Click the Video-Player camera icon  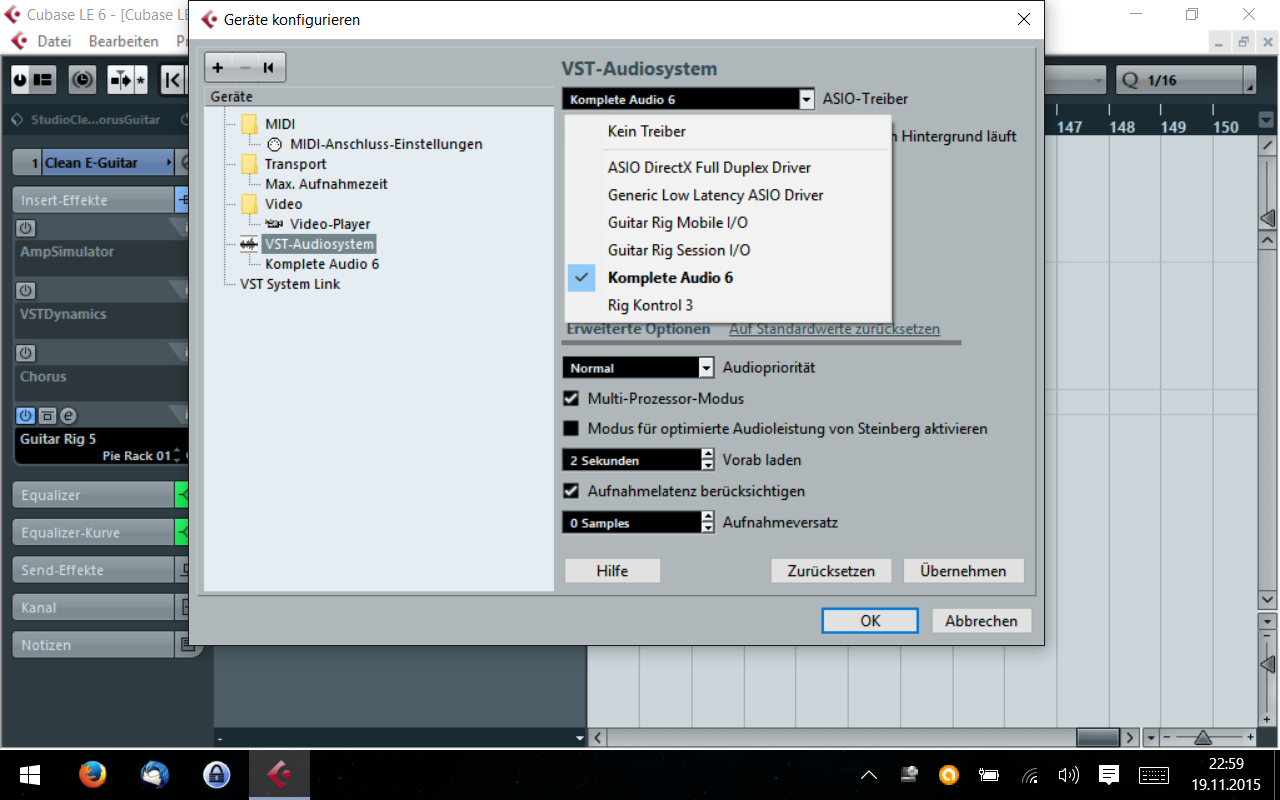pos(274,224)
